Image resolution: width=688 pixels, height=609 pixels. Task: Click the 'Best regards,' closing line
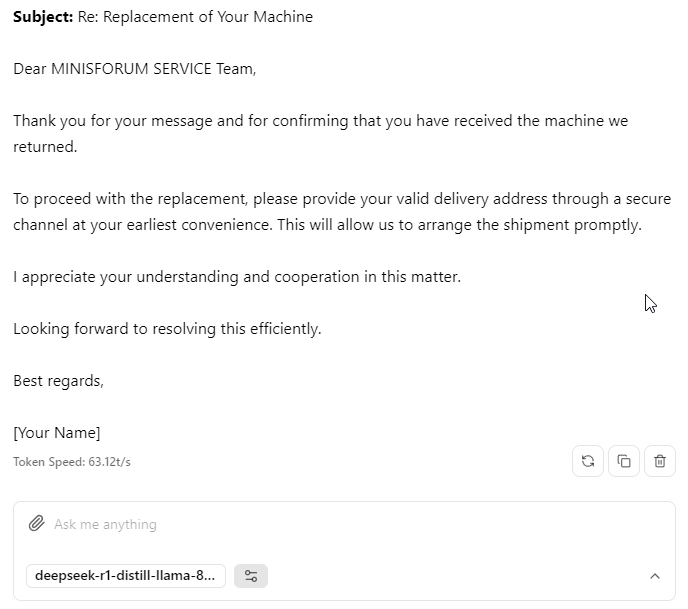(58, 381)
